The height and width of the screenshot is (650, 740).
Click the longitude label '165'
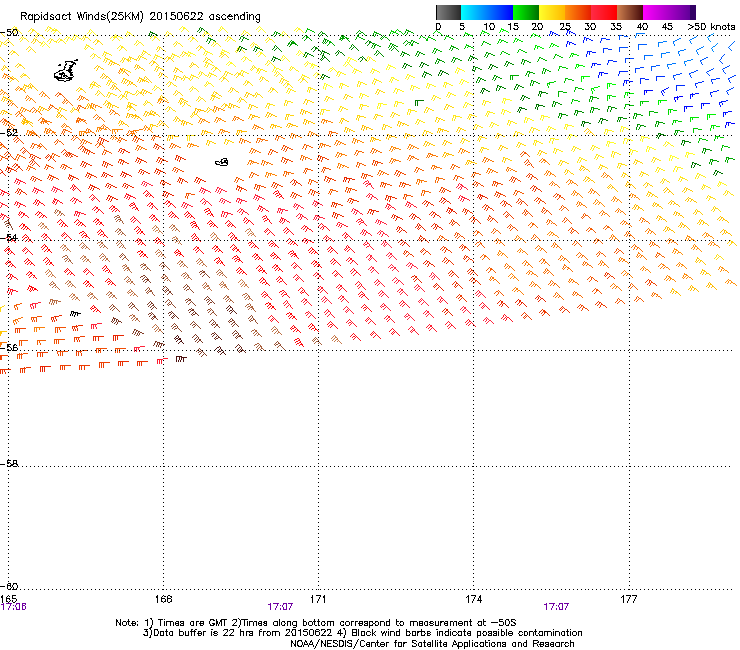pos(8,599)
